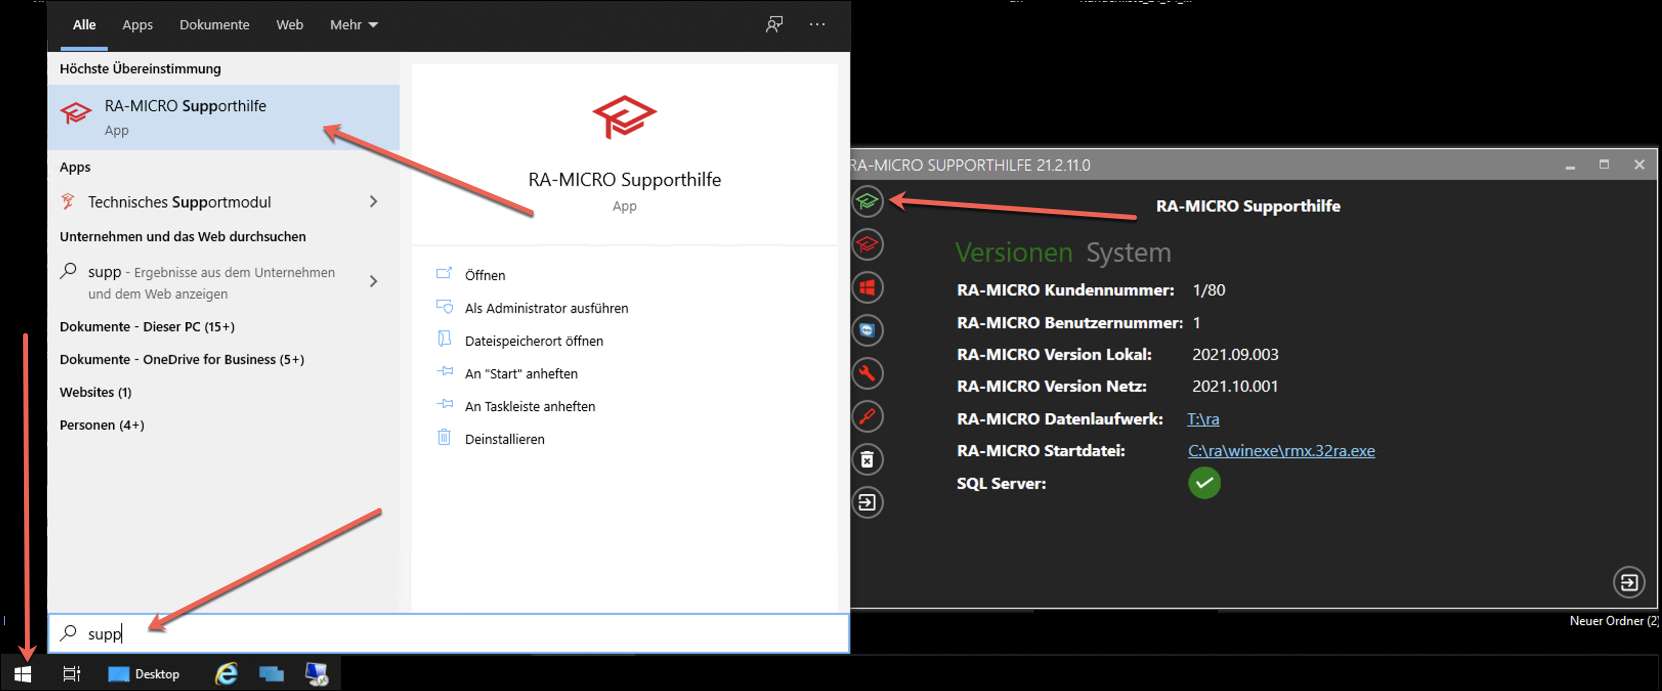
Task: Launch the TeamViewer remote icon in sidebar
Action: [867, 330]
